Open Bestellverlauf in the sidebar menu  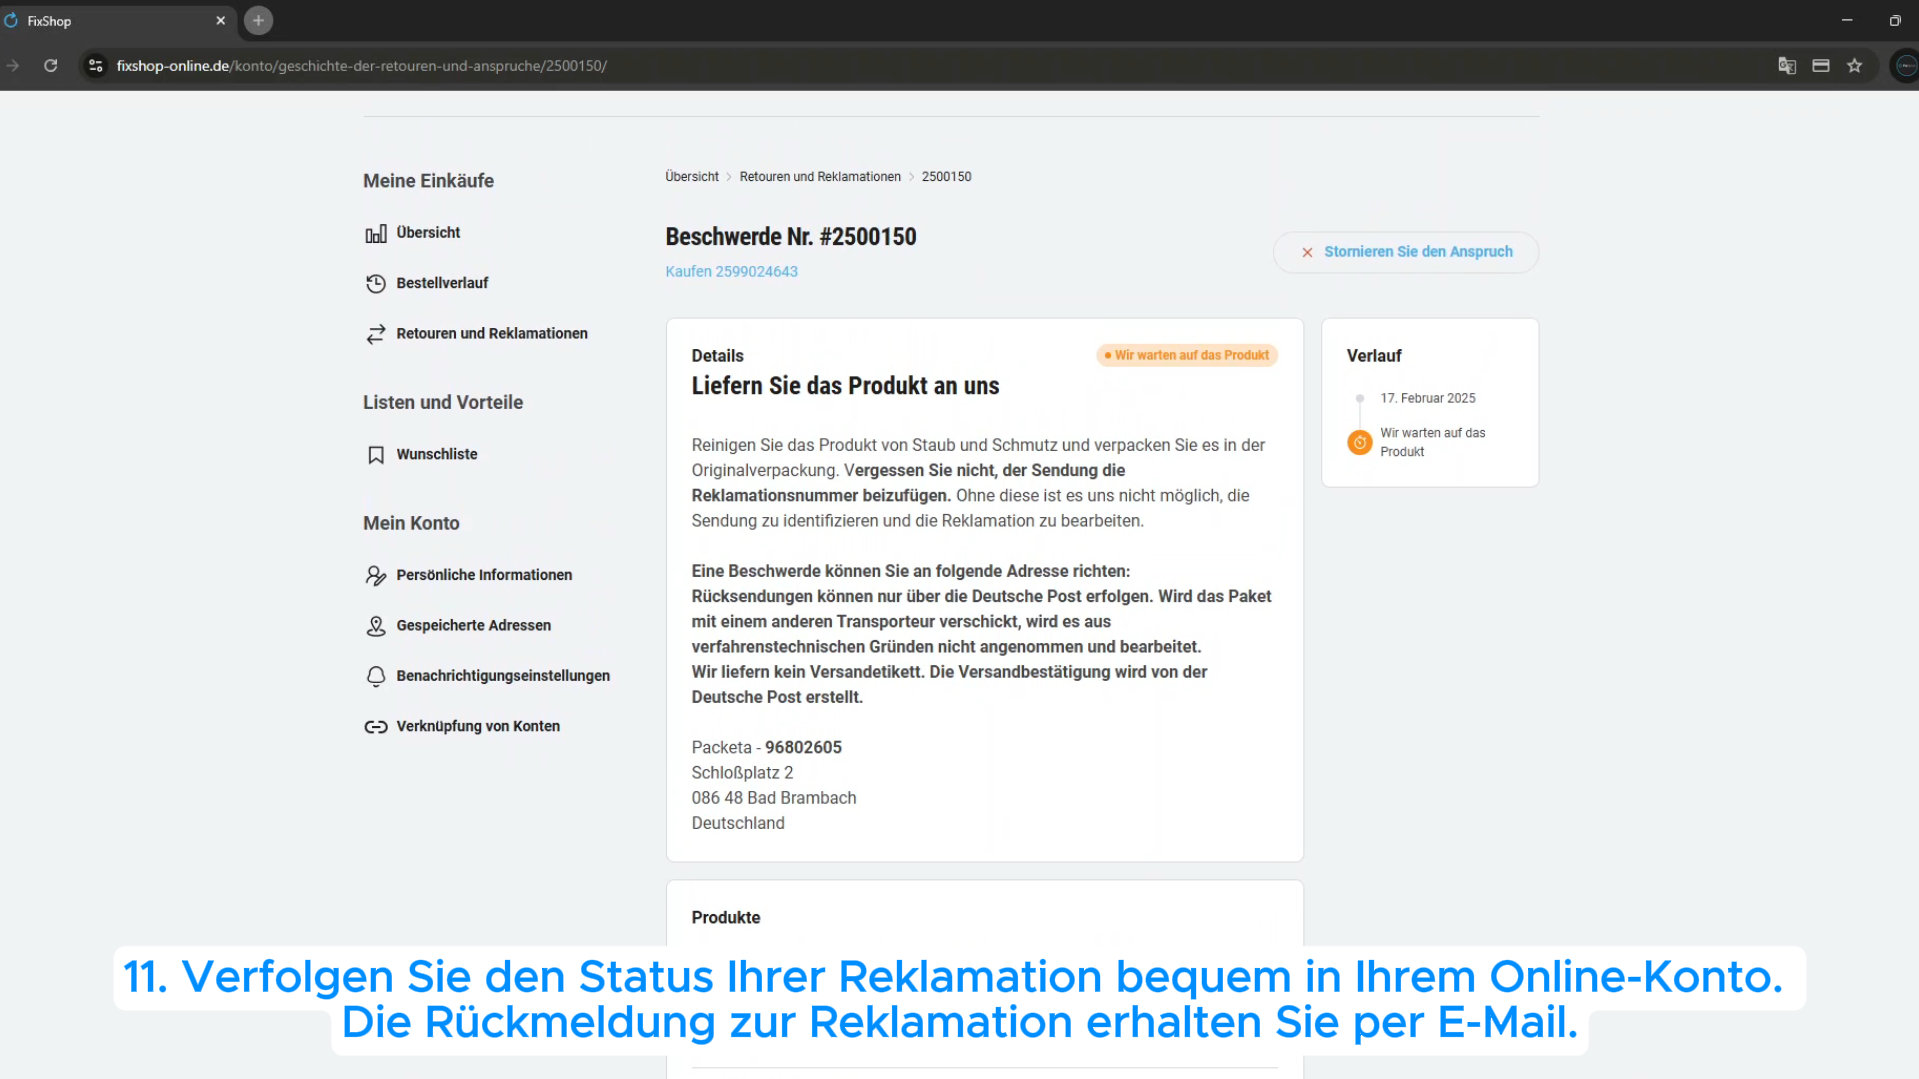[442, 283]
